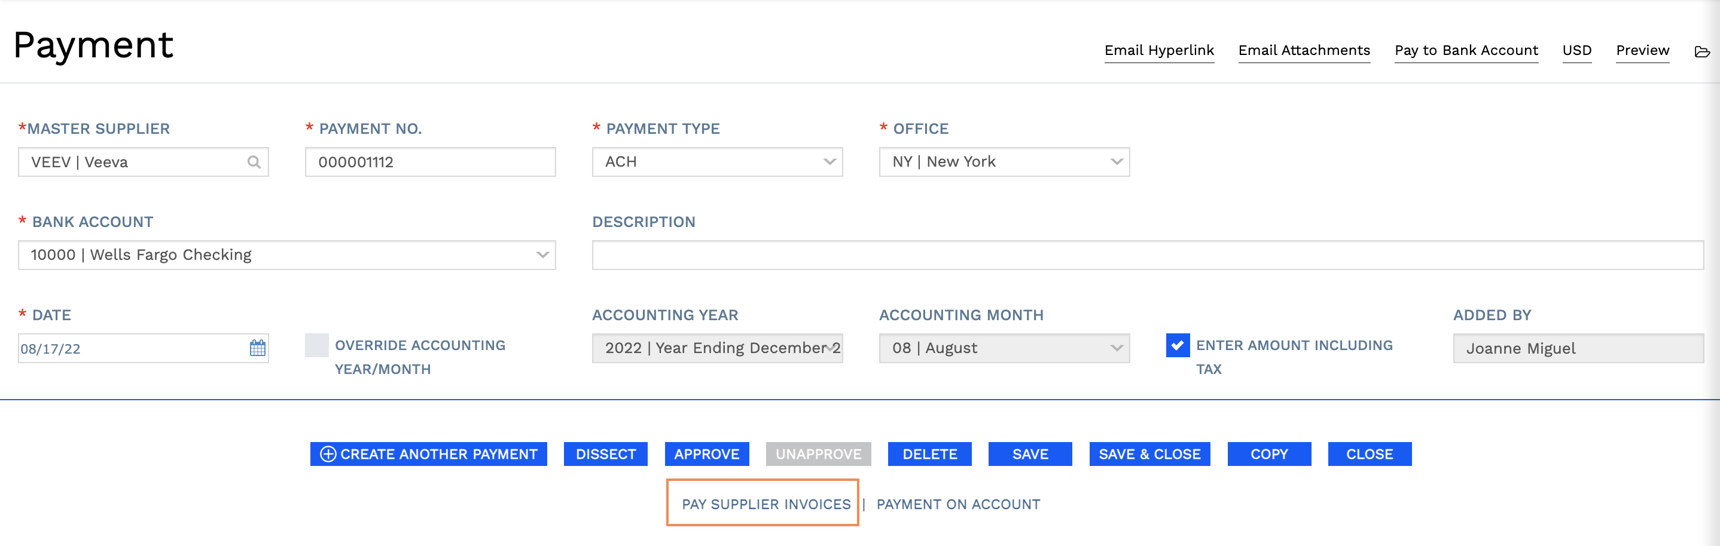Toggle Override Accounting Year/Month checkbox
The height and width of the screenshot is (546, 1720).
pyautogui.click(x=317, y=345)
